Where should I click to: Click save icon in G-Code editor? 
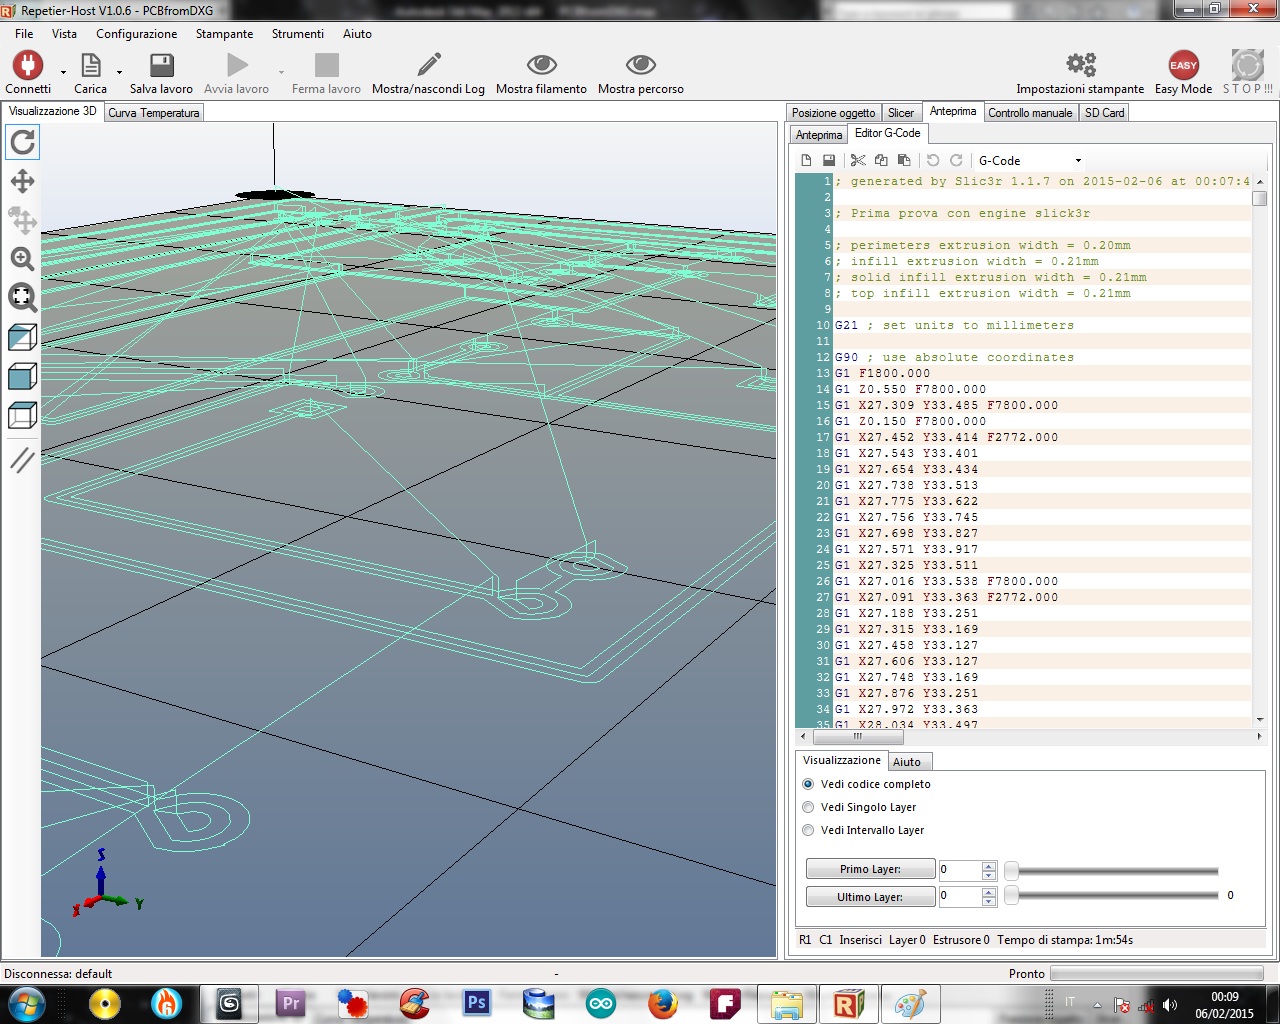[829, 160]
